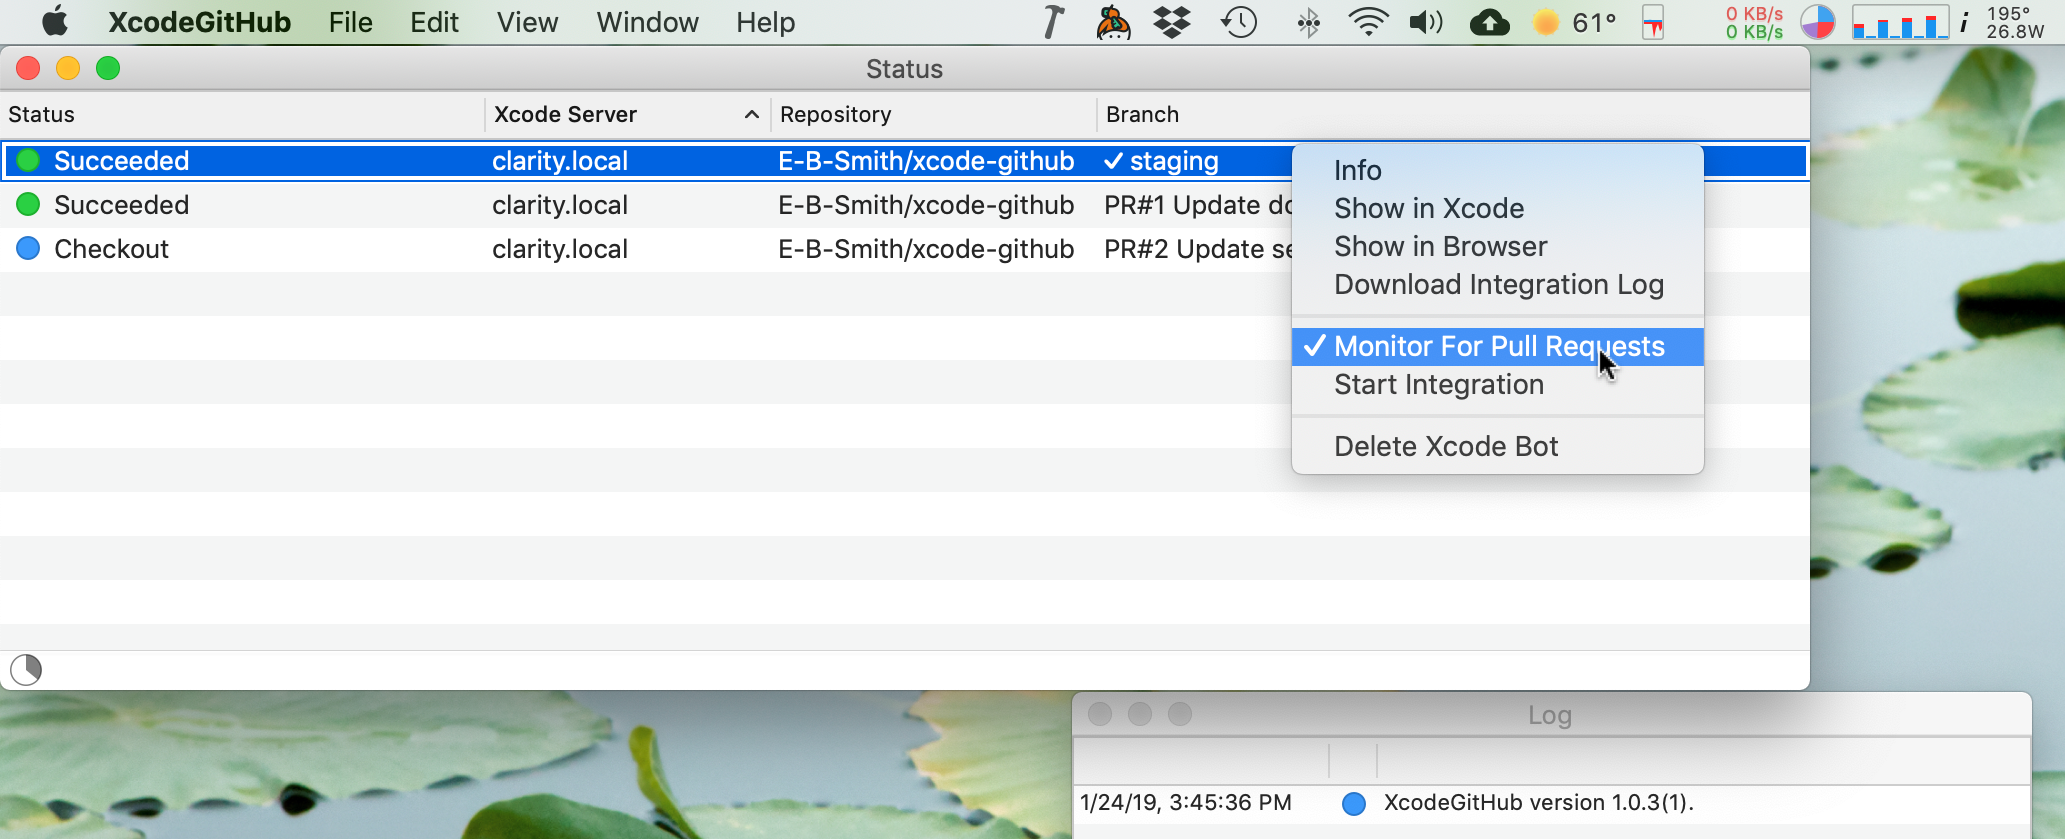Select the PR#1 Update branch cell
Screen dimensions: 2065x839
point(1198,205)
